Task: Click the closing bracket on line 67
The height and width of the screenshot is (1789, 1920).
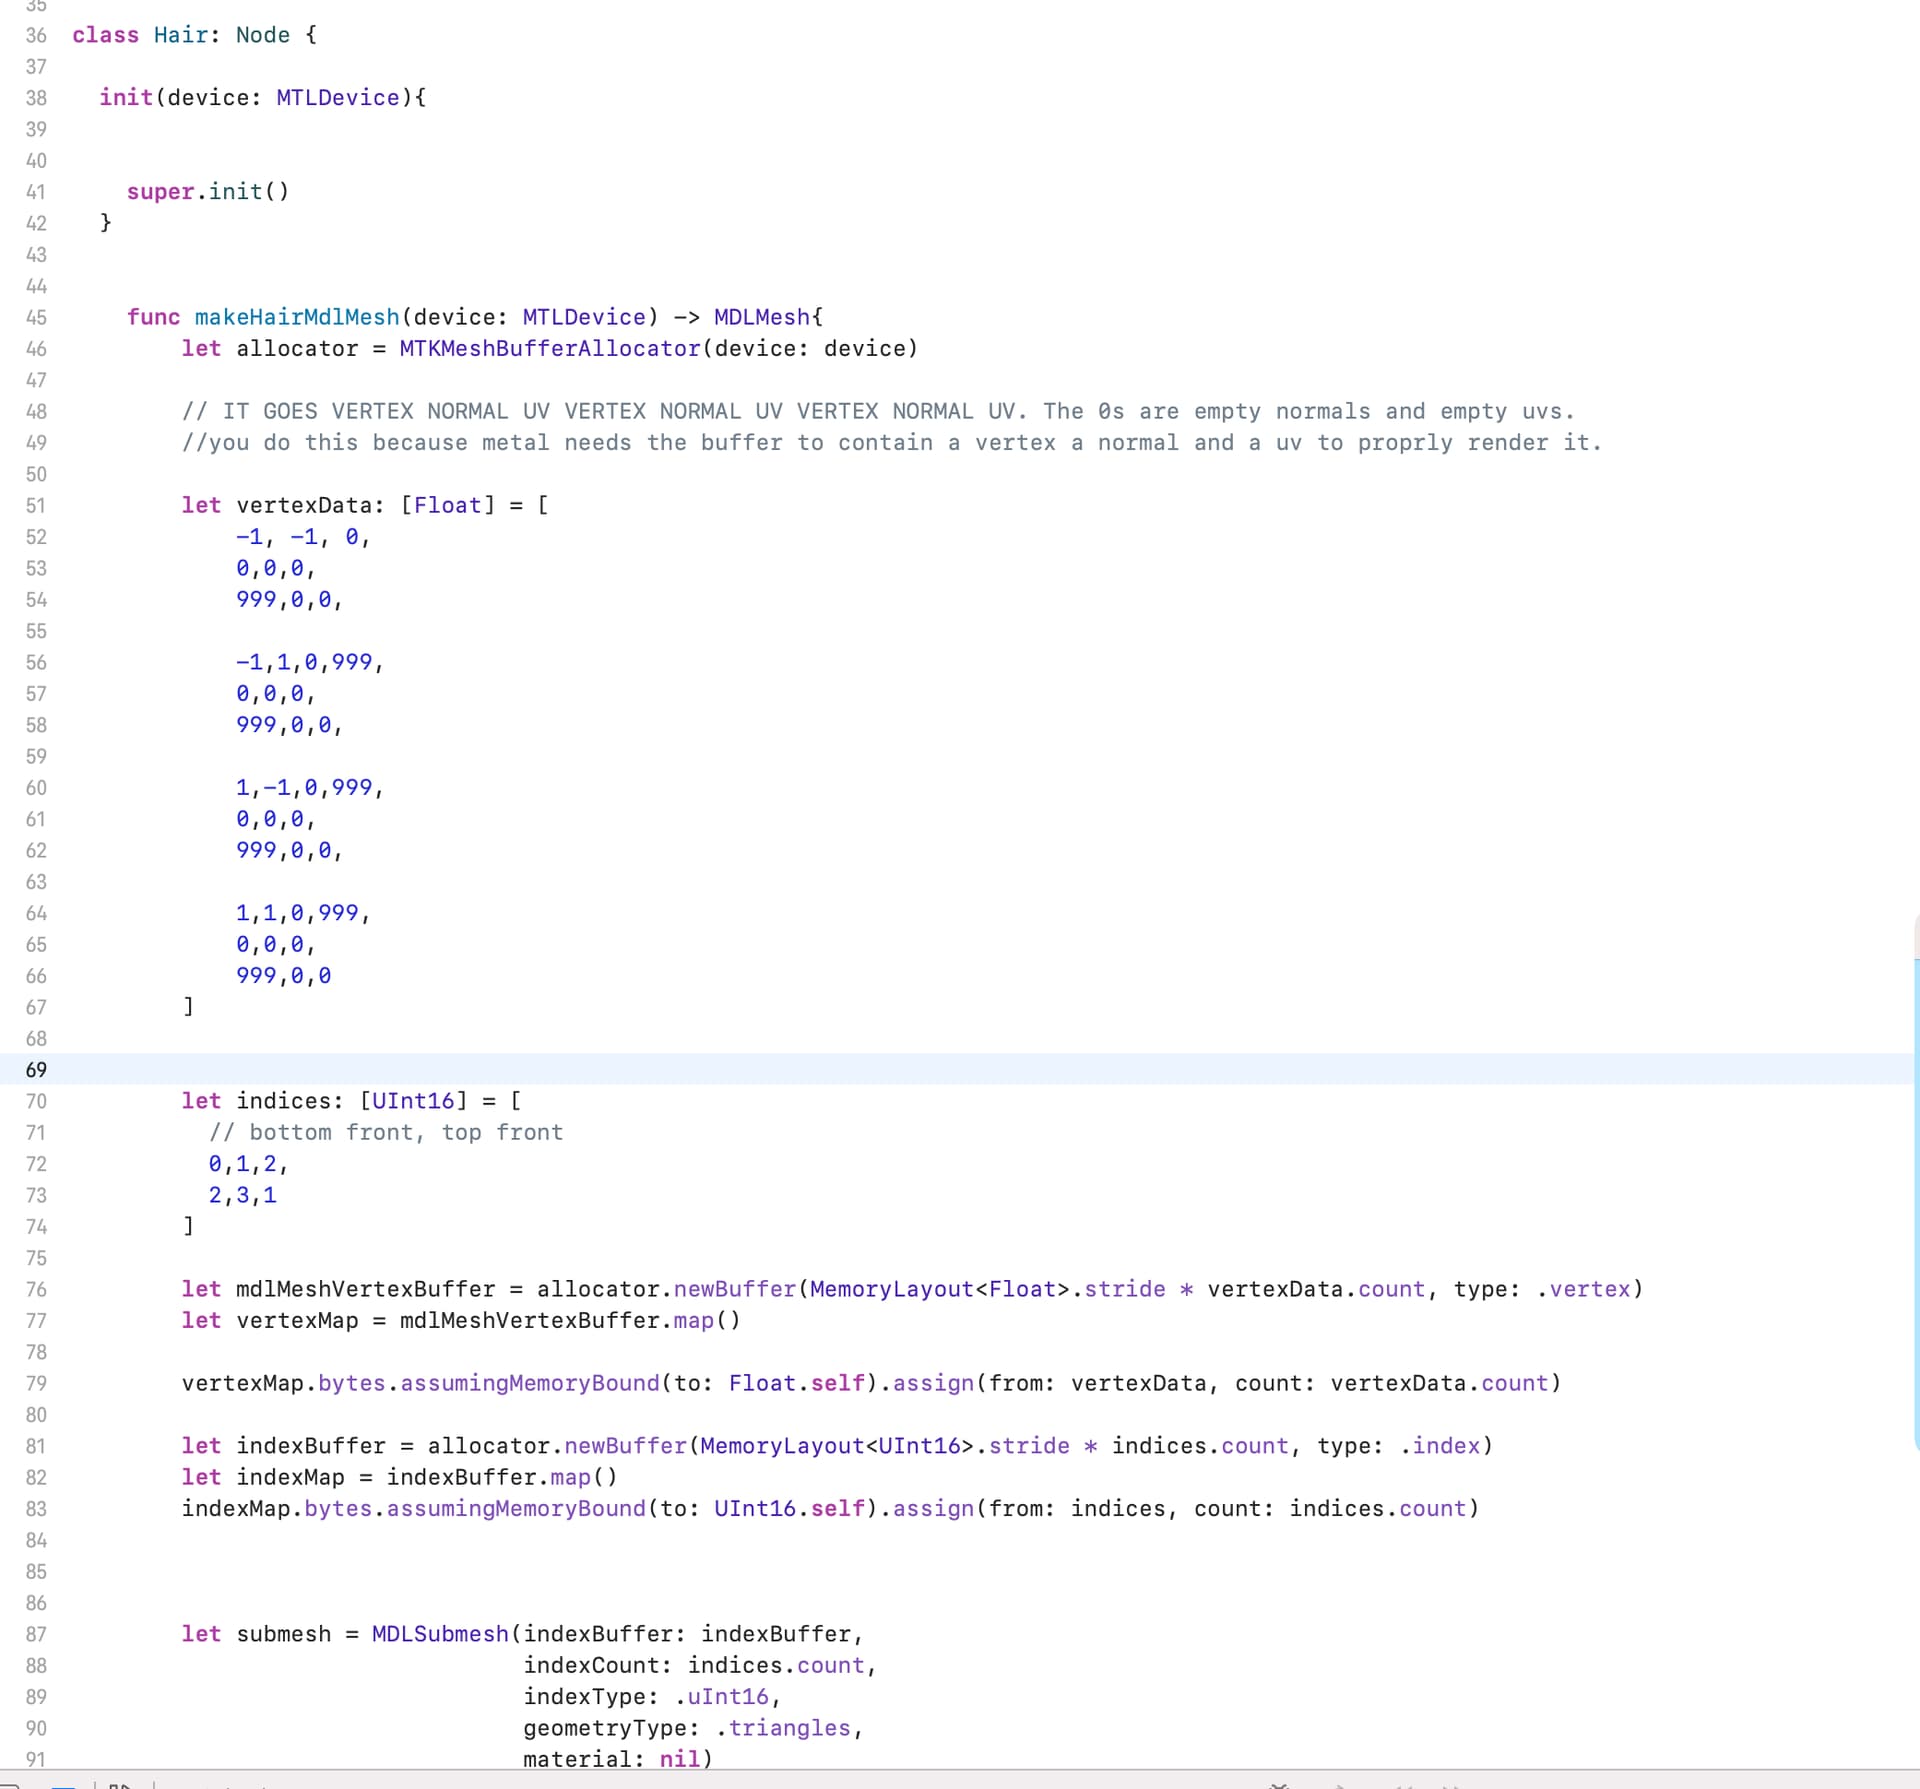Action: [188, 1006]
